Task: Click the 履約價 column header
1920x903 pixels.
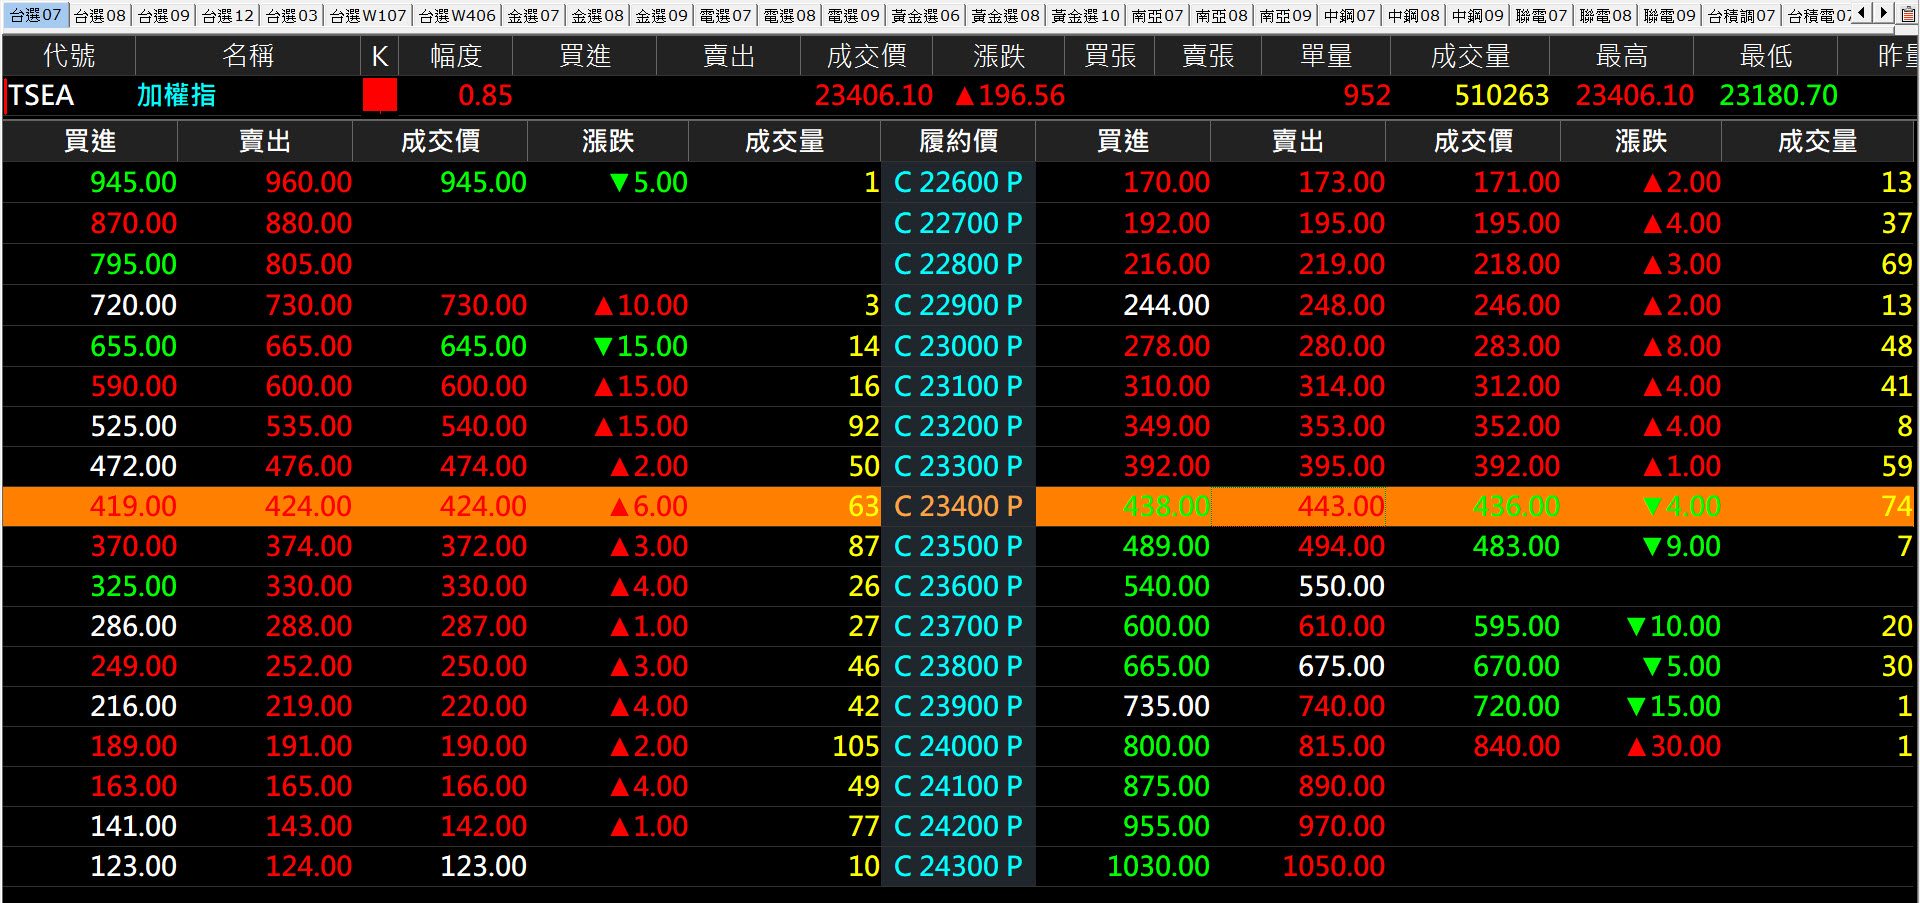Action: [x=958, y=142]
